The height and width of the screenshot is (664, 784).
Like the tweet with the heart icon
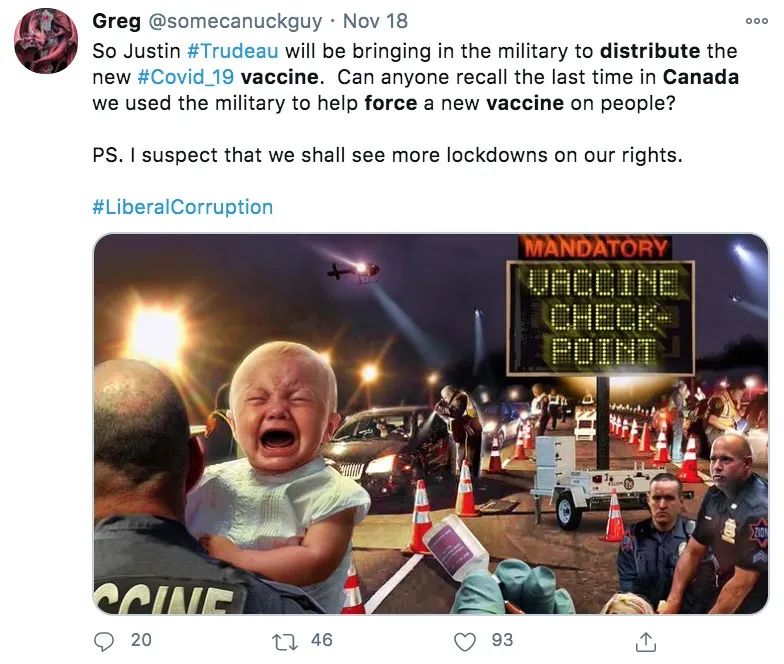click(464, 642)
